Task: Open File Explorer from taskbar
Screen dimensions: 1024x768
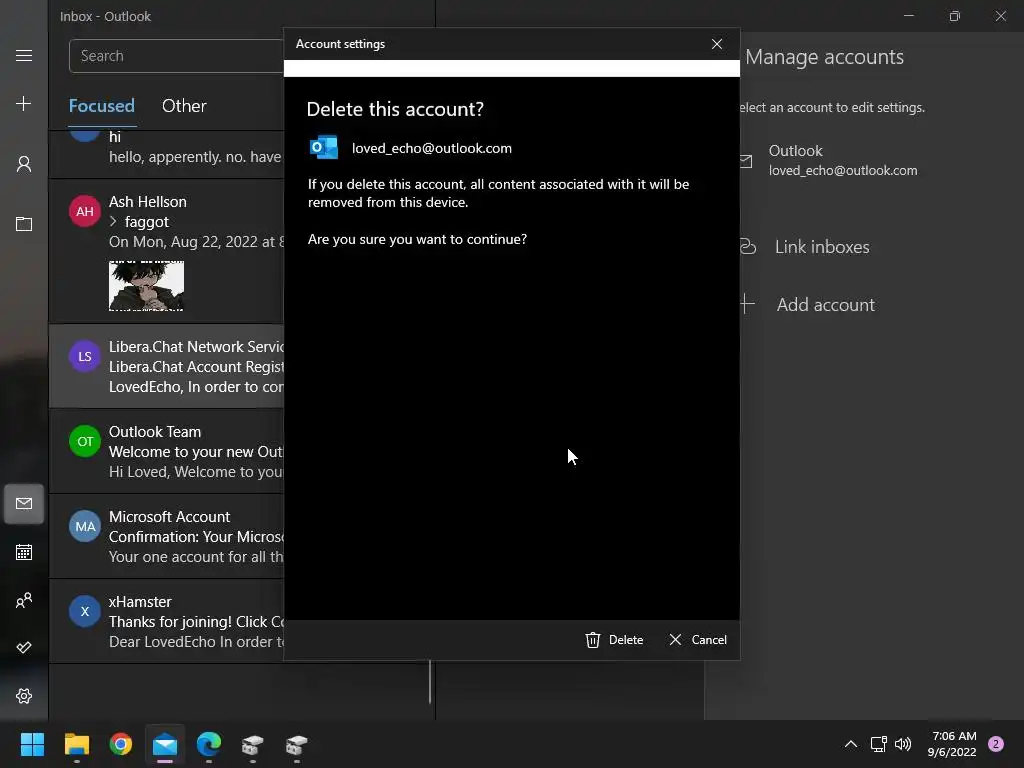Action: pyautogui.click(x=76, y=744)
